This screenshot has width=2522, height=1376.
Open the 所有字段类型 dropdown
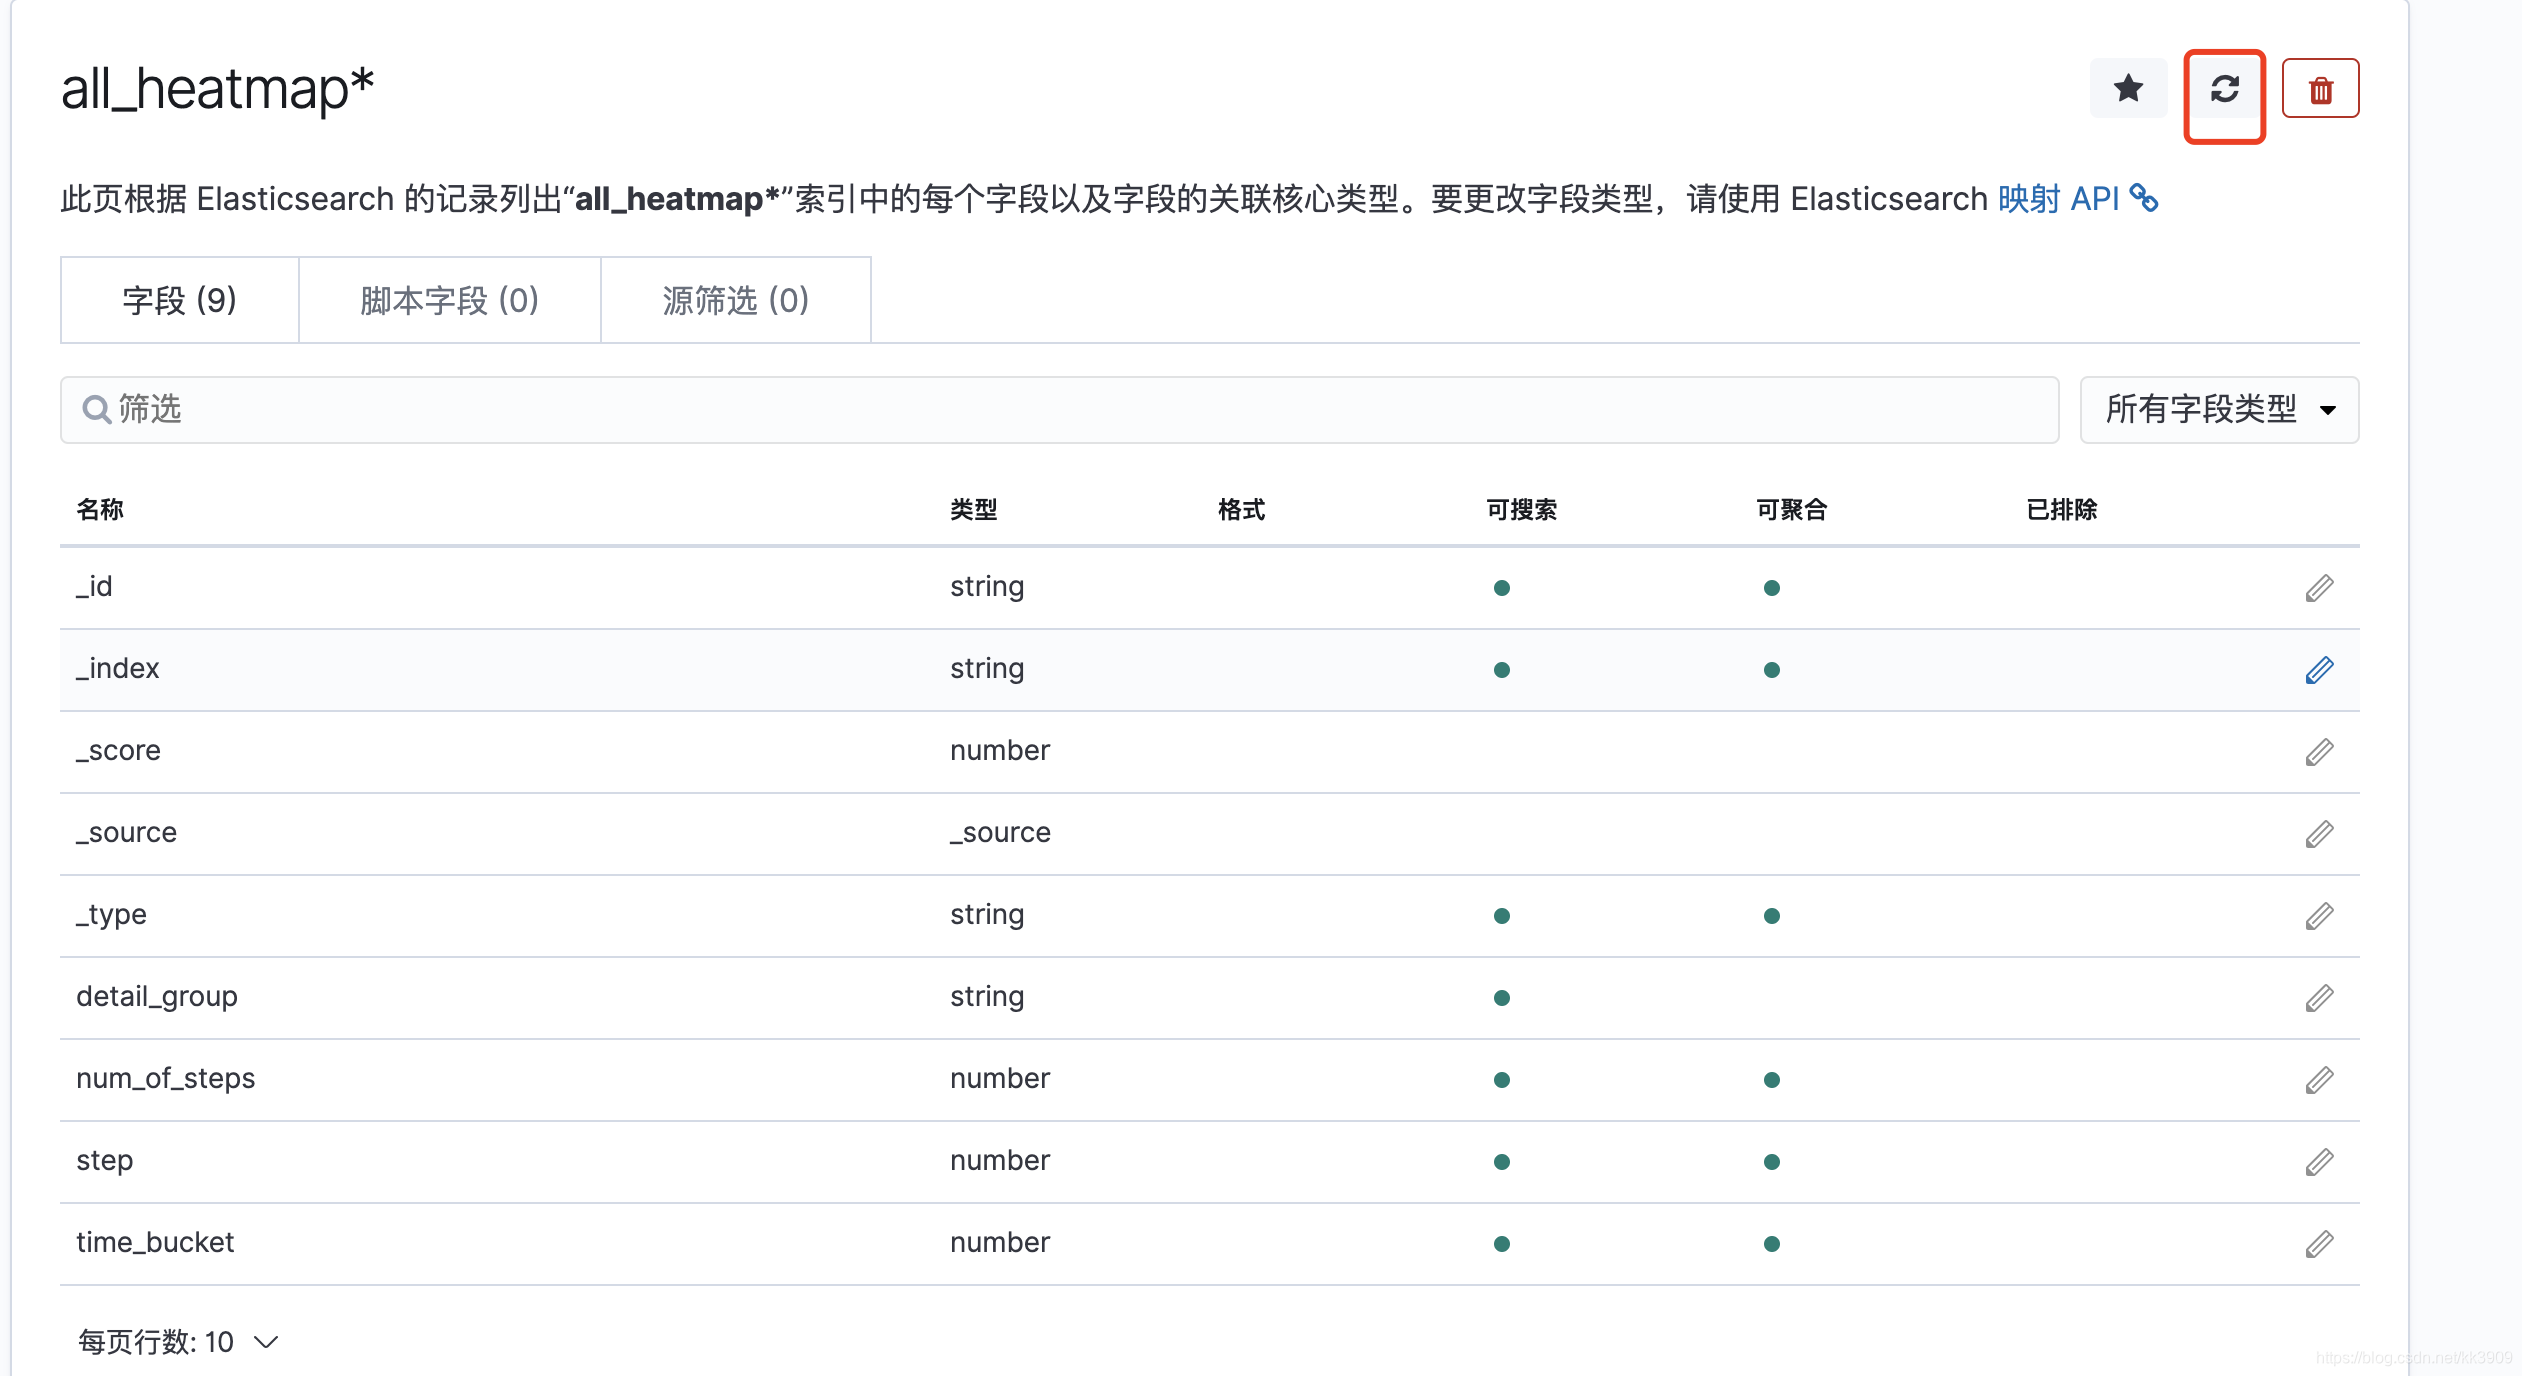(2219, 410)
